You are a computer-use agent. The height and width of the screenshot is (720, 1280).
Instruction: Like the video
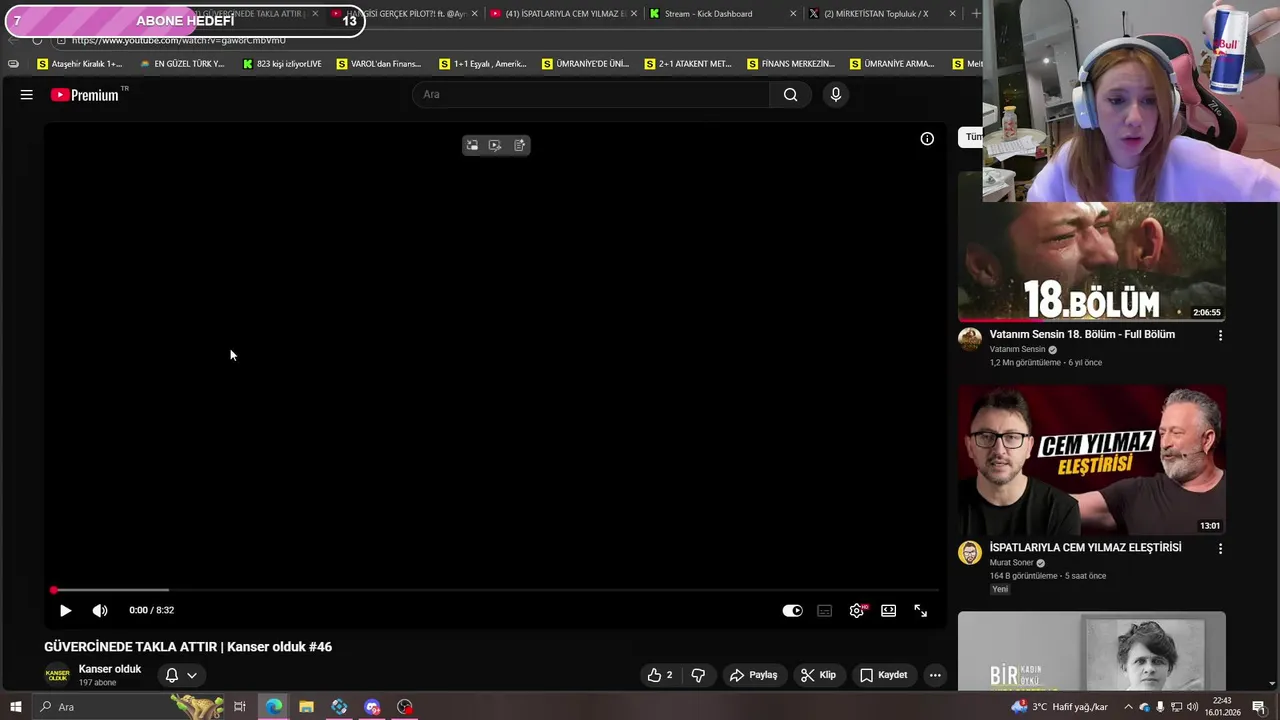click(x=660, y=675)
